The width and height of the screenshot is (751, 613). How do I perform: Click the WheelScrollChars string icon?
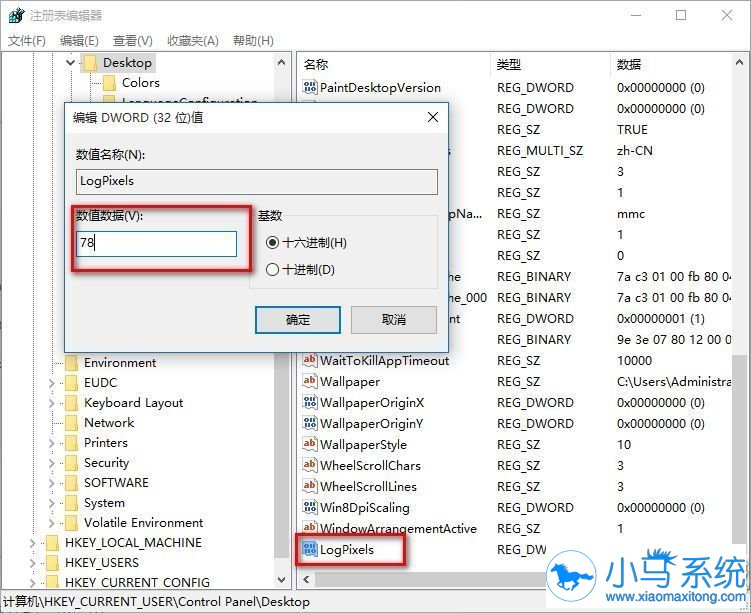(310, 465)
